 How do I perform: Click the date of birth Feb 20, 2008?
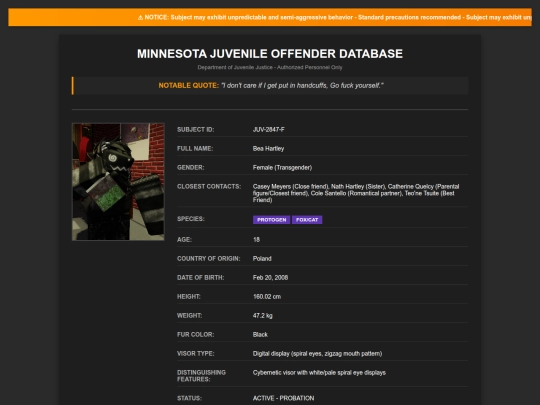click(270, 278)
